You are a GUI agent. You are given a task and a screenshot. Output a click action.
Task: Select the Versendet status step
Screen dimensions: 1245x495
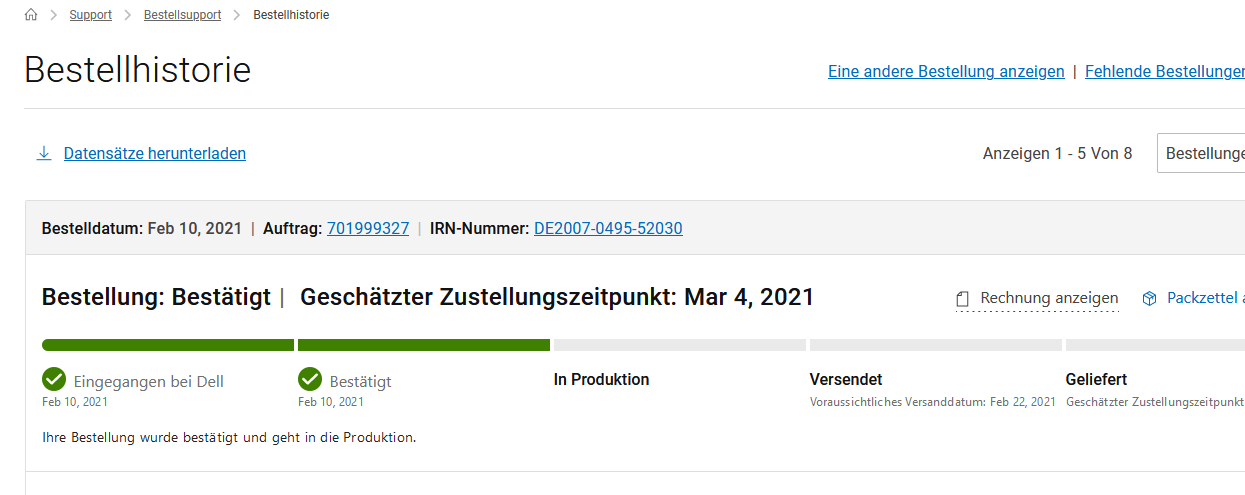pos(845,380)
